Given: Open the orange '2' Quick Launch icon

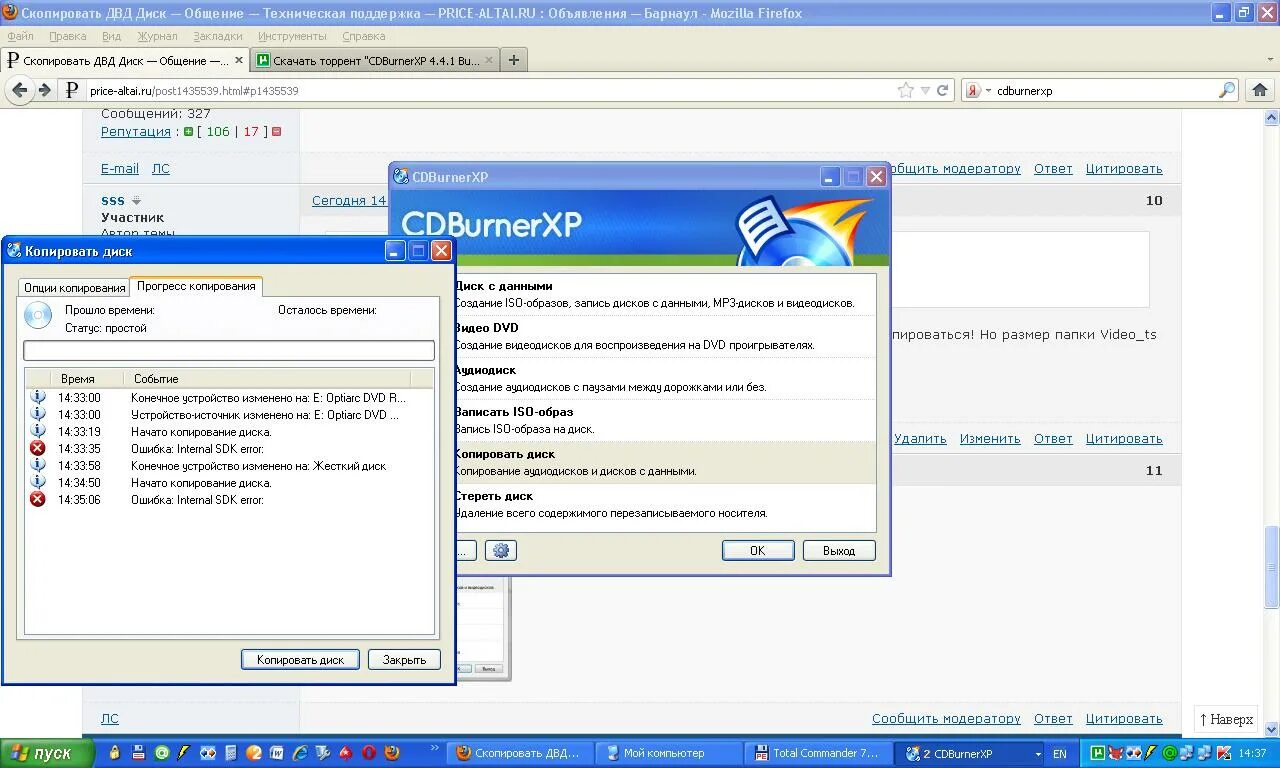Looking at the screenshot, I should click(x=254, y=753).
